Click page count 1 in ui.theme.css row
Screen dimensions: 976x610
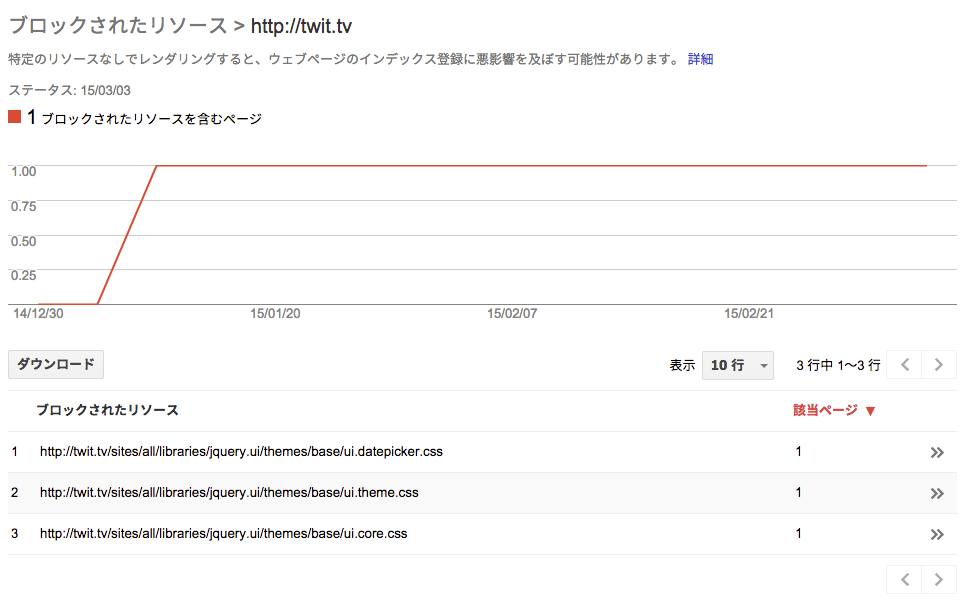tap(799, 493)
